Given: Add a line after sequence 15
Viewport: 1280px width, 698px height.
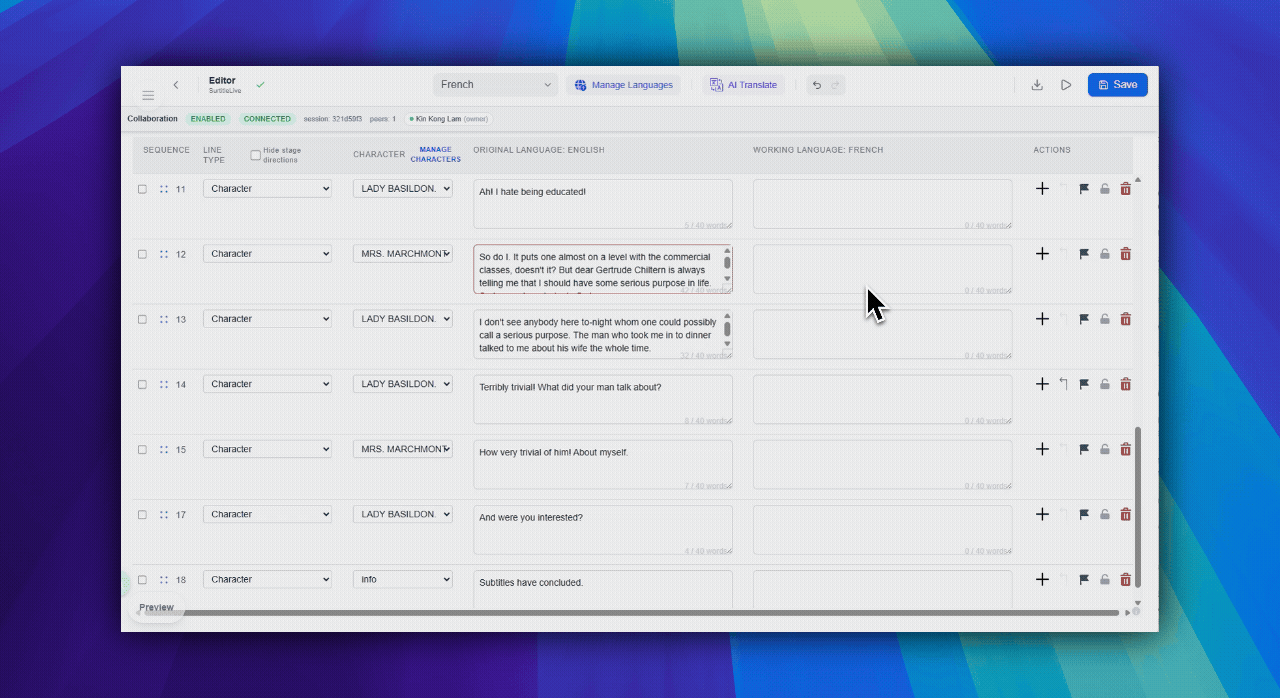Looking at the screenshot, I should click(1042, 449).
